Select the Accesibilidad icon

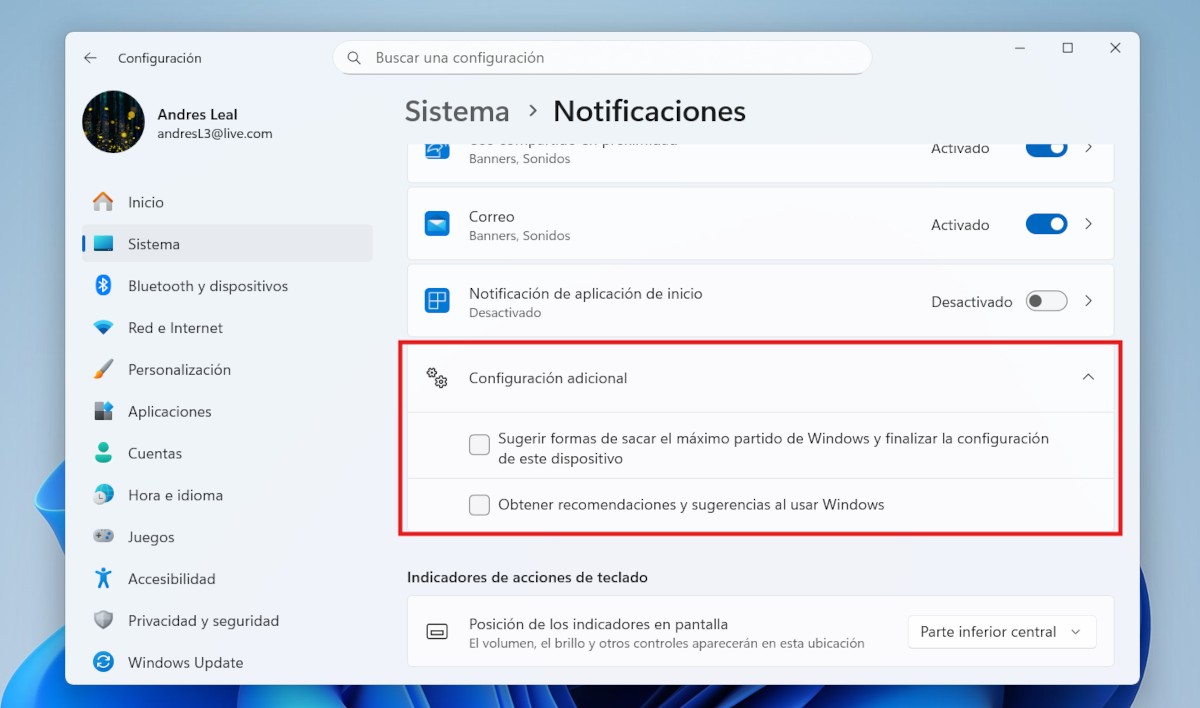click(x=103, y=579)
